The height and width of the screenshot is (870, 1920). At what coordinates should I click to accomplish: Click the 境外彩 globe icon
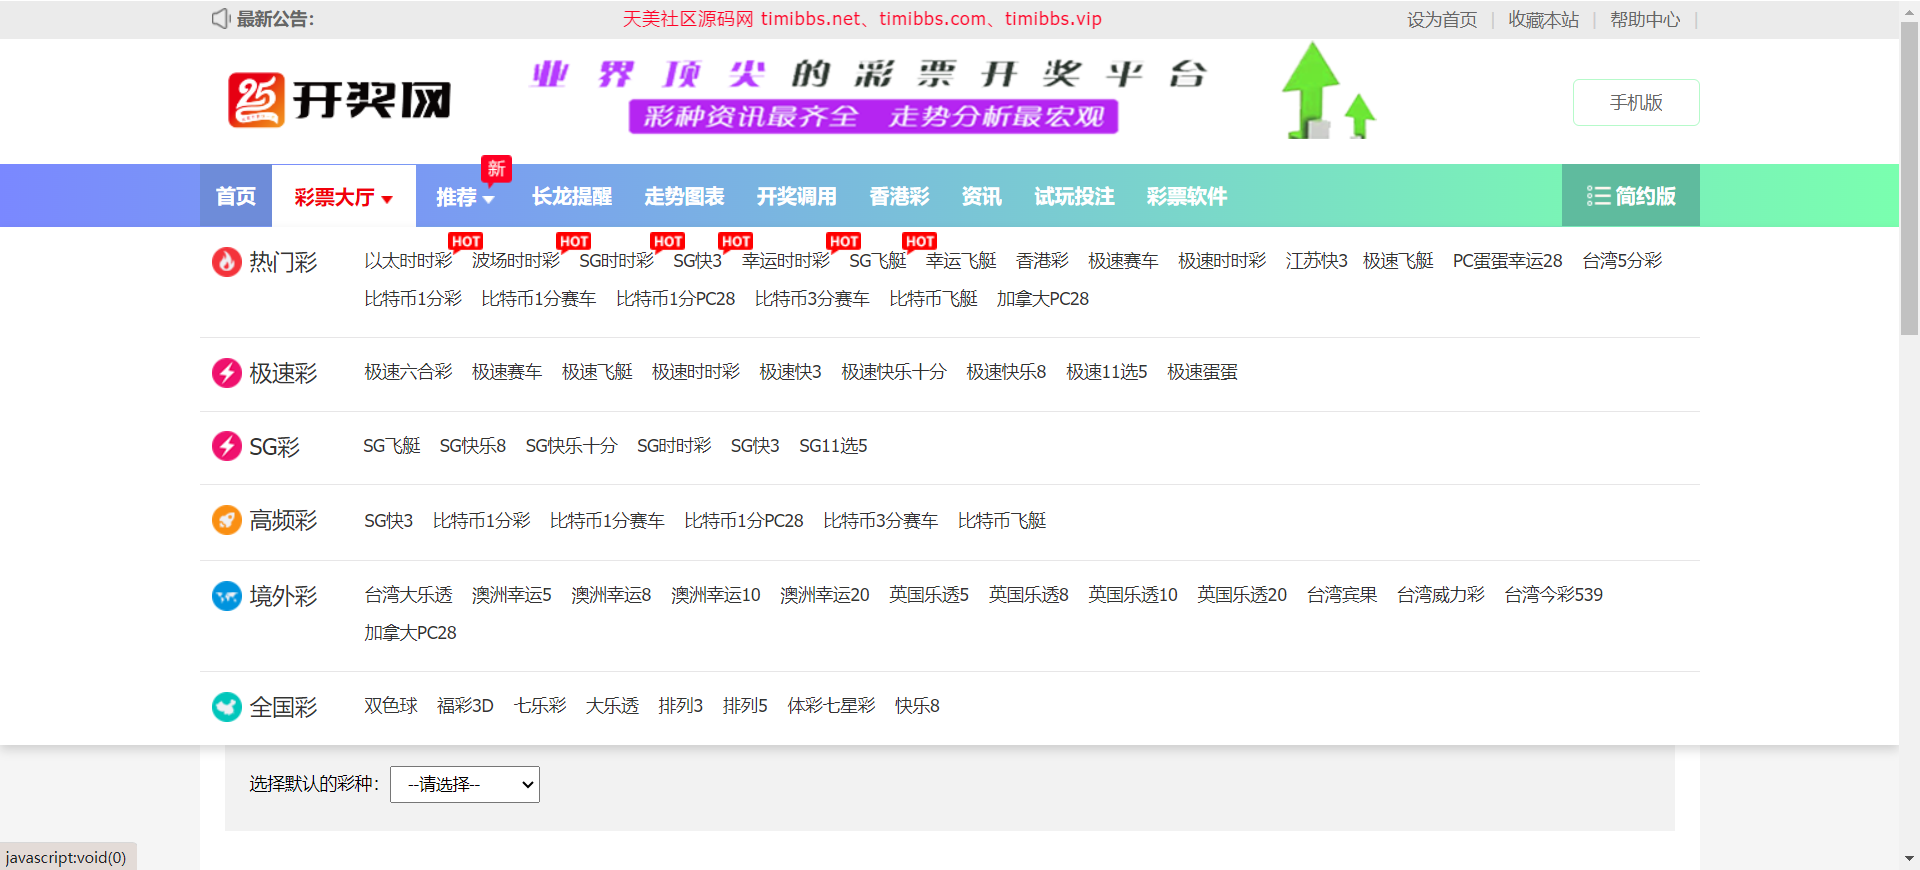tap(227, 596)
